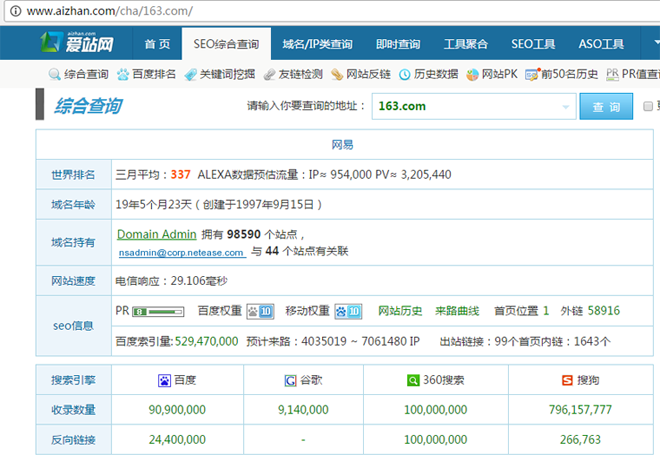This screenshot has height=461, width=660.
Task: Open the ASO工具 menu
Action: click(x=601, y=44)
